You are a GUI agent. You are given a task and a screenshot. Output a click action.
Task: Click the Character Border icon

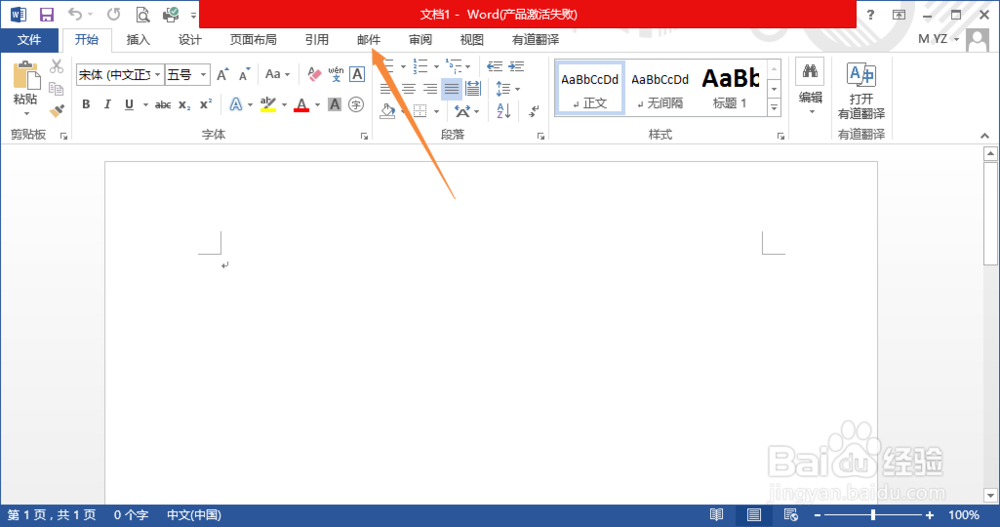pos(357,74)
